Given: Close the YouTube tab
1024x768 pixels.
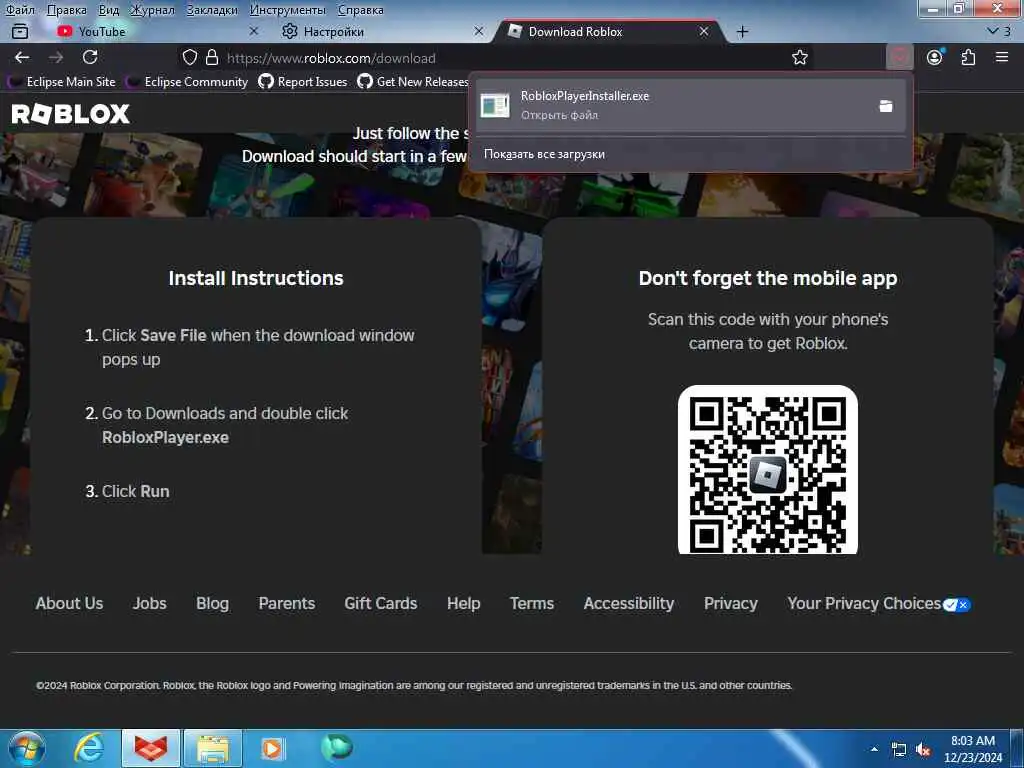Looking at the screenshot, I should tap(254, 31).
